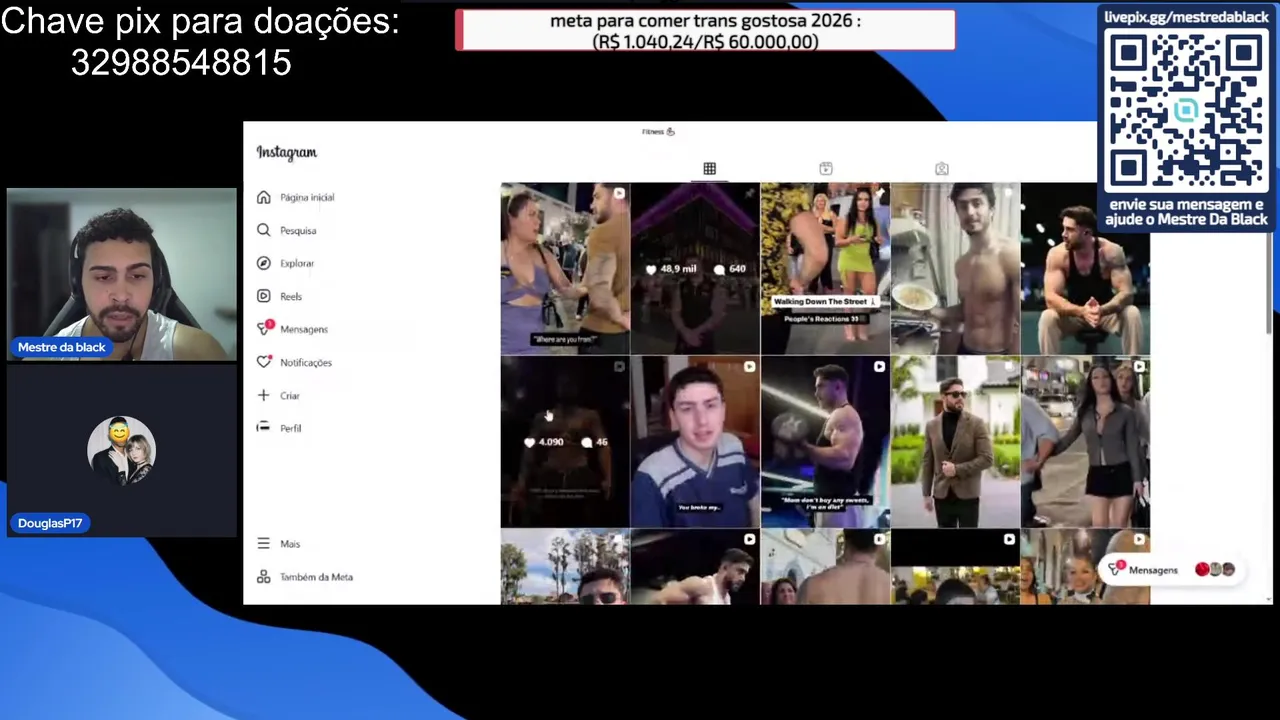Click the 4.090 likes count
The height and width of the screenshot is (720, 1280).
pos(544,442)
